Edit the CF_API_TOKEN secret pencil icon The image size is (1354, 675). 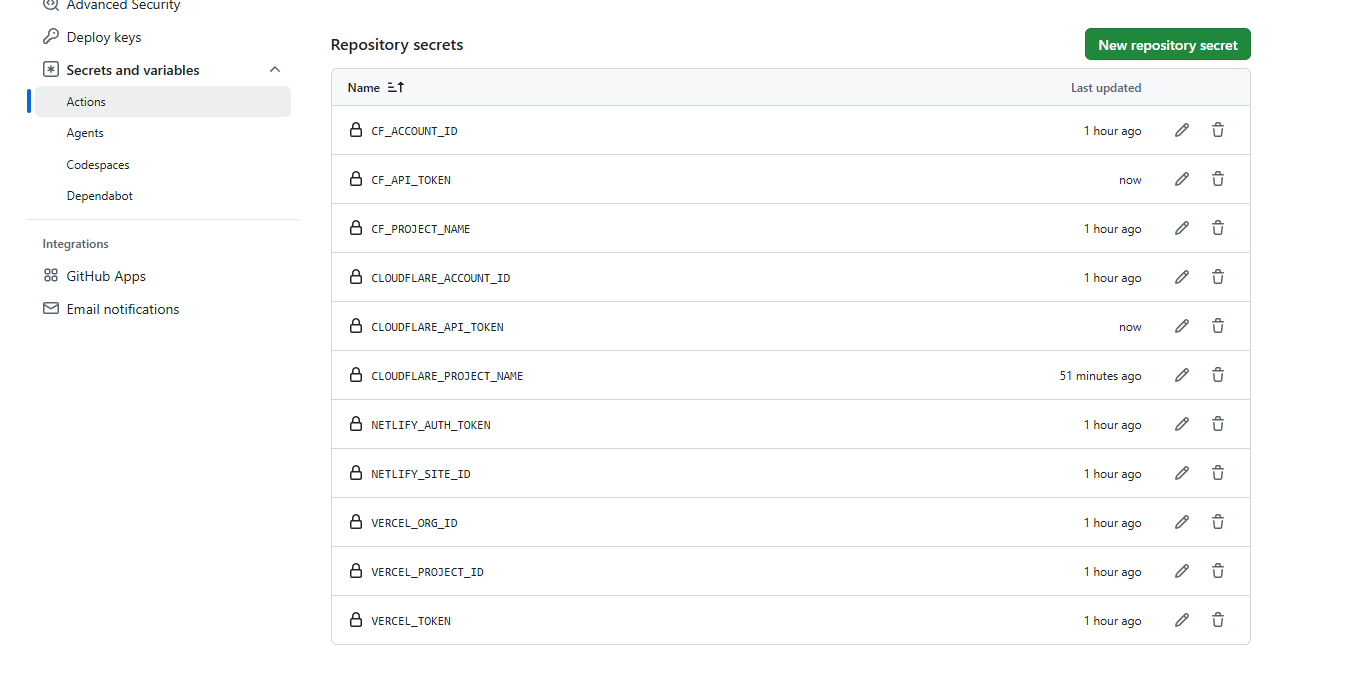1182,179
